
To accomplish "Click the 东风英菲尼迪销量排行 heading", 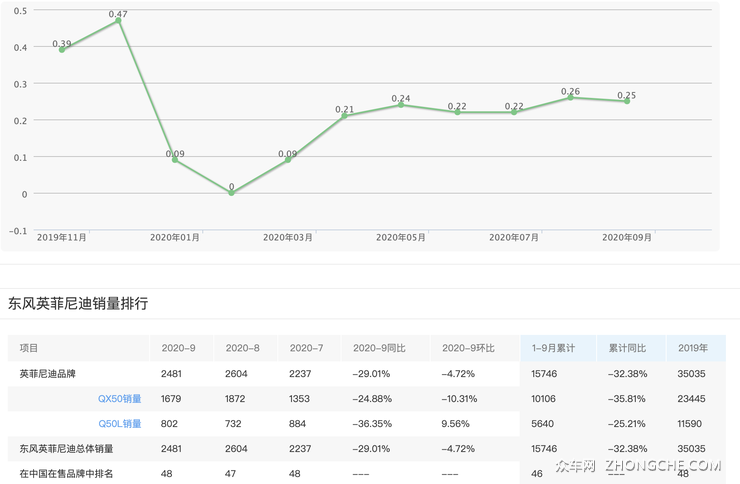I will tap(78, 303).
